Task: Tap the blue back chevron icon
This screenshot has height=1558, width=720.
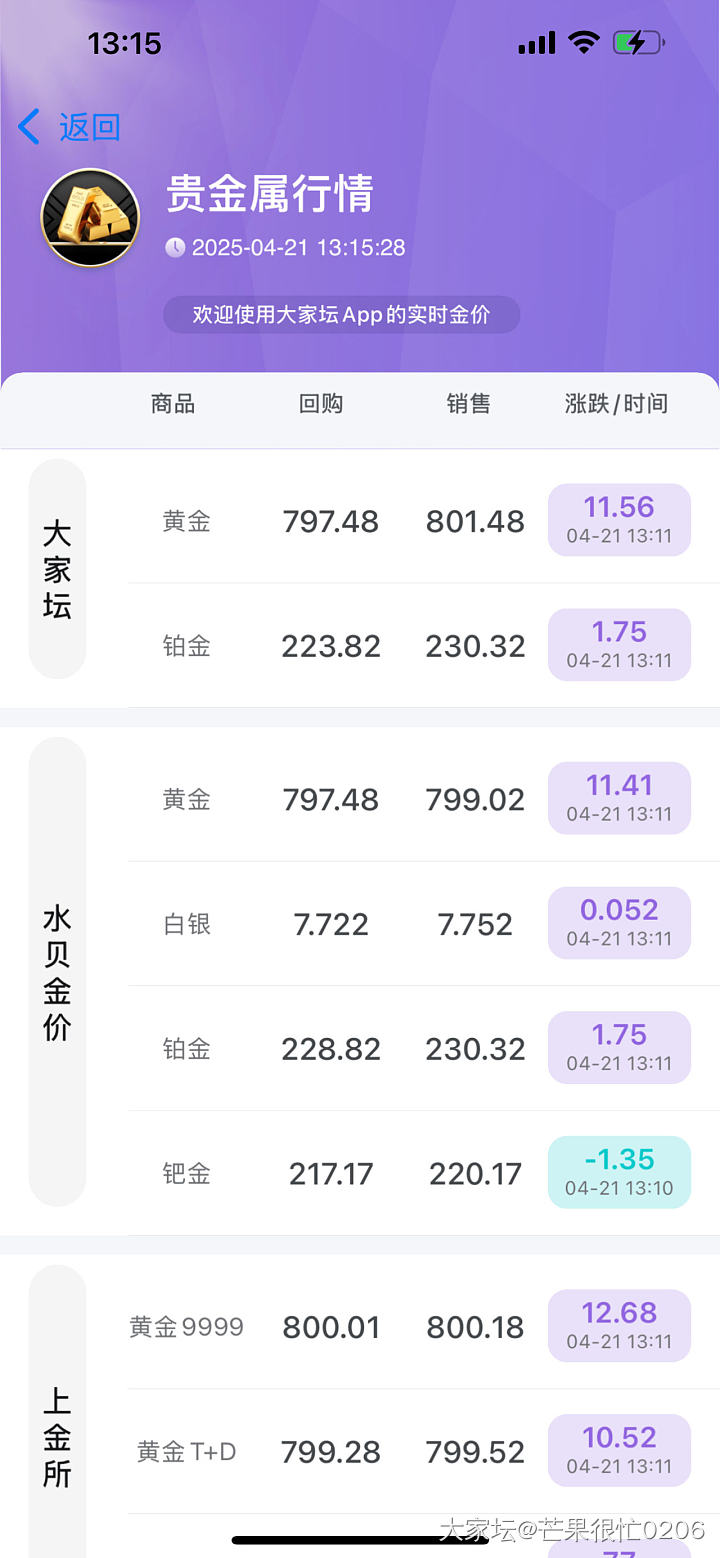Action: (29, 127)
